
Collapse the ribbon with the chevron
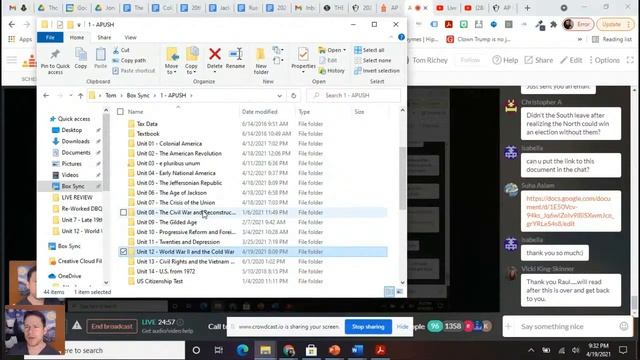point(391,37)
